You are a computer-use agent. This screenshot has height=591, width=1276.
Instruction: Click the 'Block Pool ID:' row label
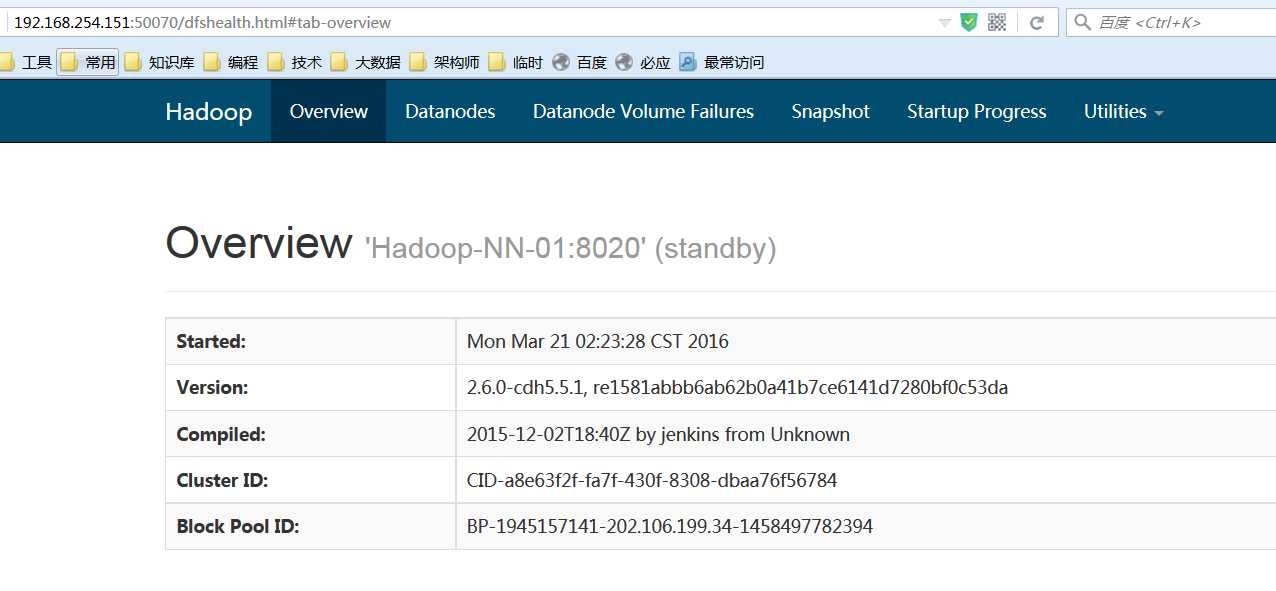tap(238, 526)
